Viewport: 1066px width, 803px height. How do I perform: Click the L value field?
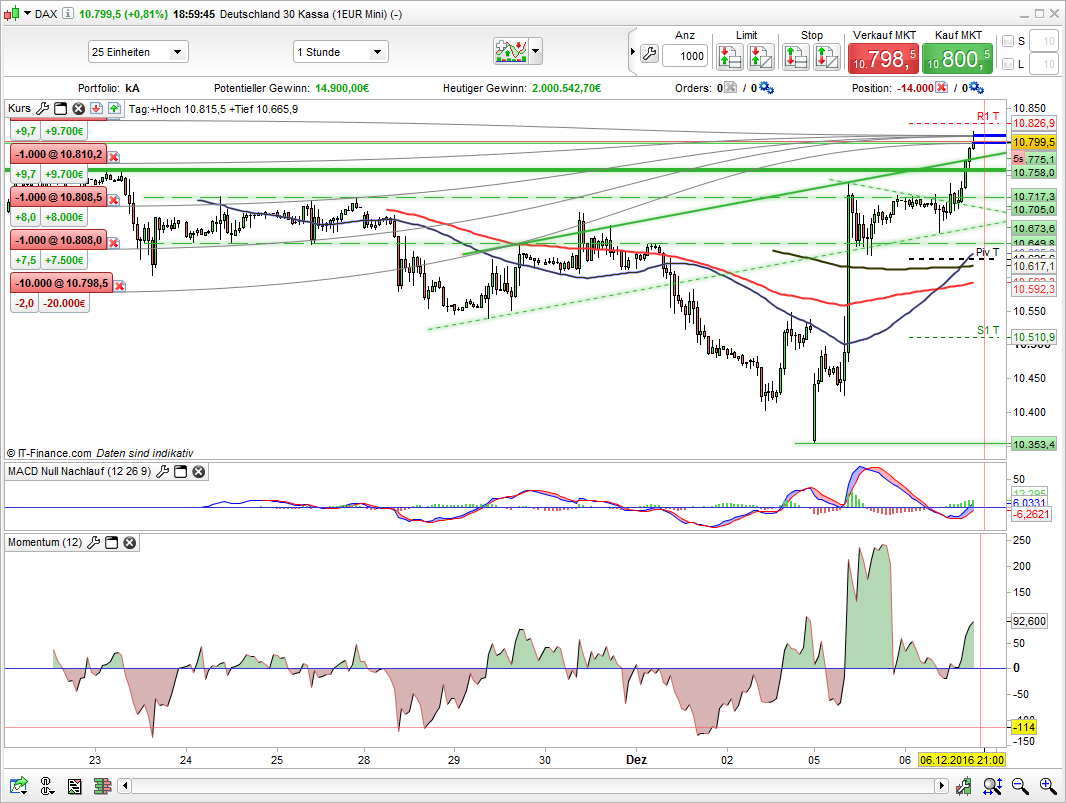pyautogui.click(x=1043, y=64)
